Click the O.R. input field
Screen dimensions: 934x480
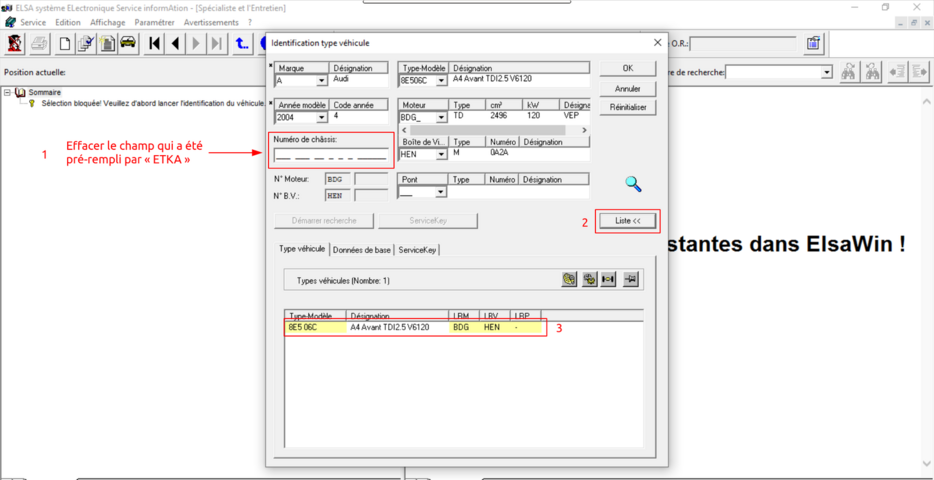[743, 43]
